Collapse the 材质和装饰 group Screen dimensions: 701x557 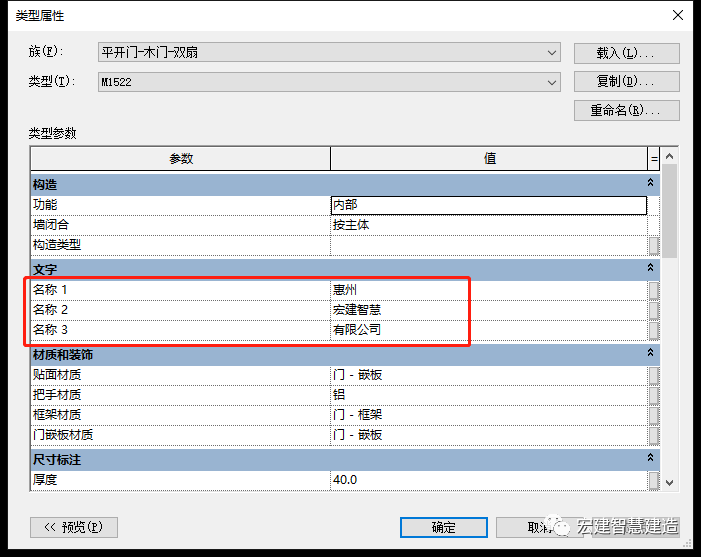coord(650,353)
